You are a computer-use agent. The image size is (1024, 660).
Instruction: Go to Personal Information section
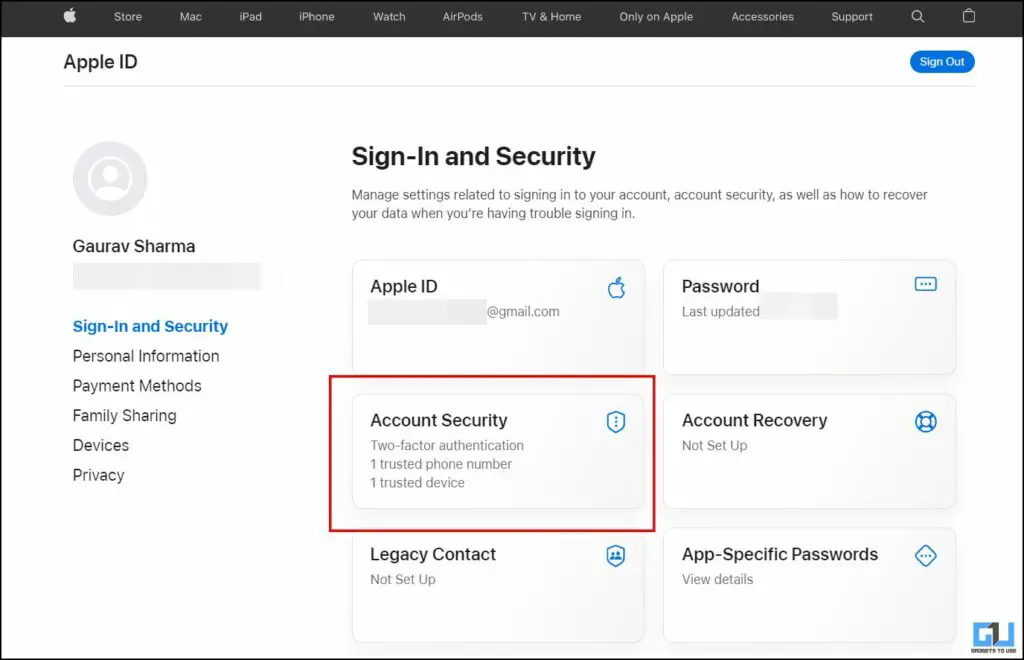coord(146,356)
